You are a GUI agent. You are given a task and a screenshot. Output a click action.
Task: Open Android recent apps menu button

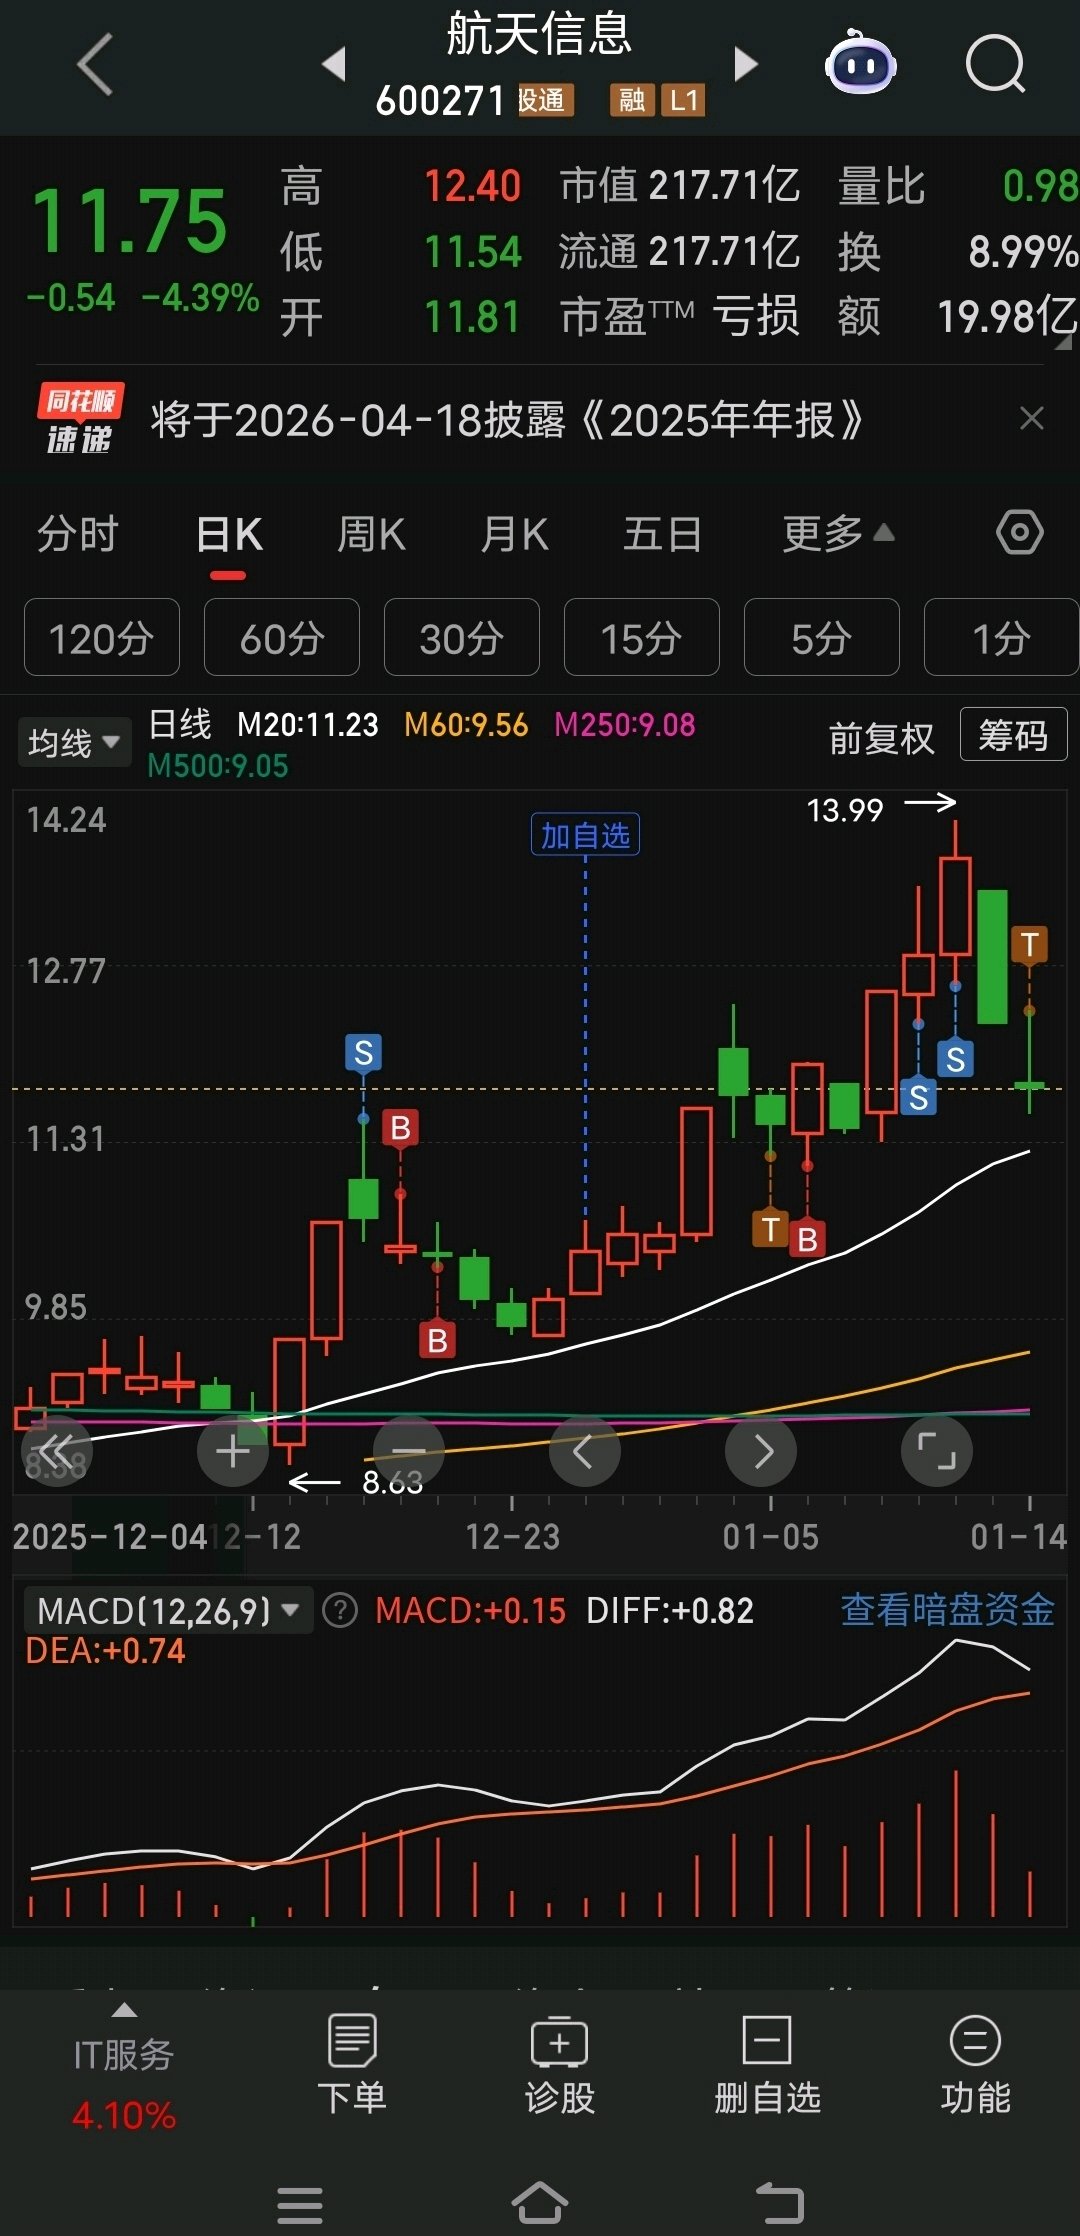(x=299, y=2204)
